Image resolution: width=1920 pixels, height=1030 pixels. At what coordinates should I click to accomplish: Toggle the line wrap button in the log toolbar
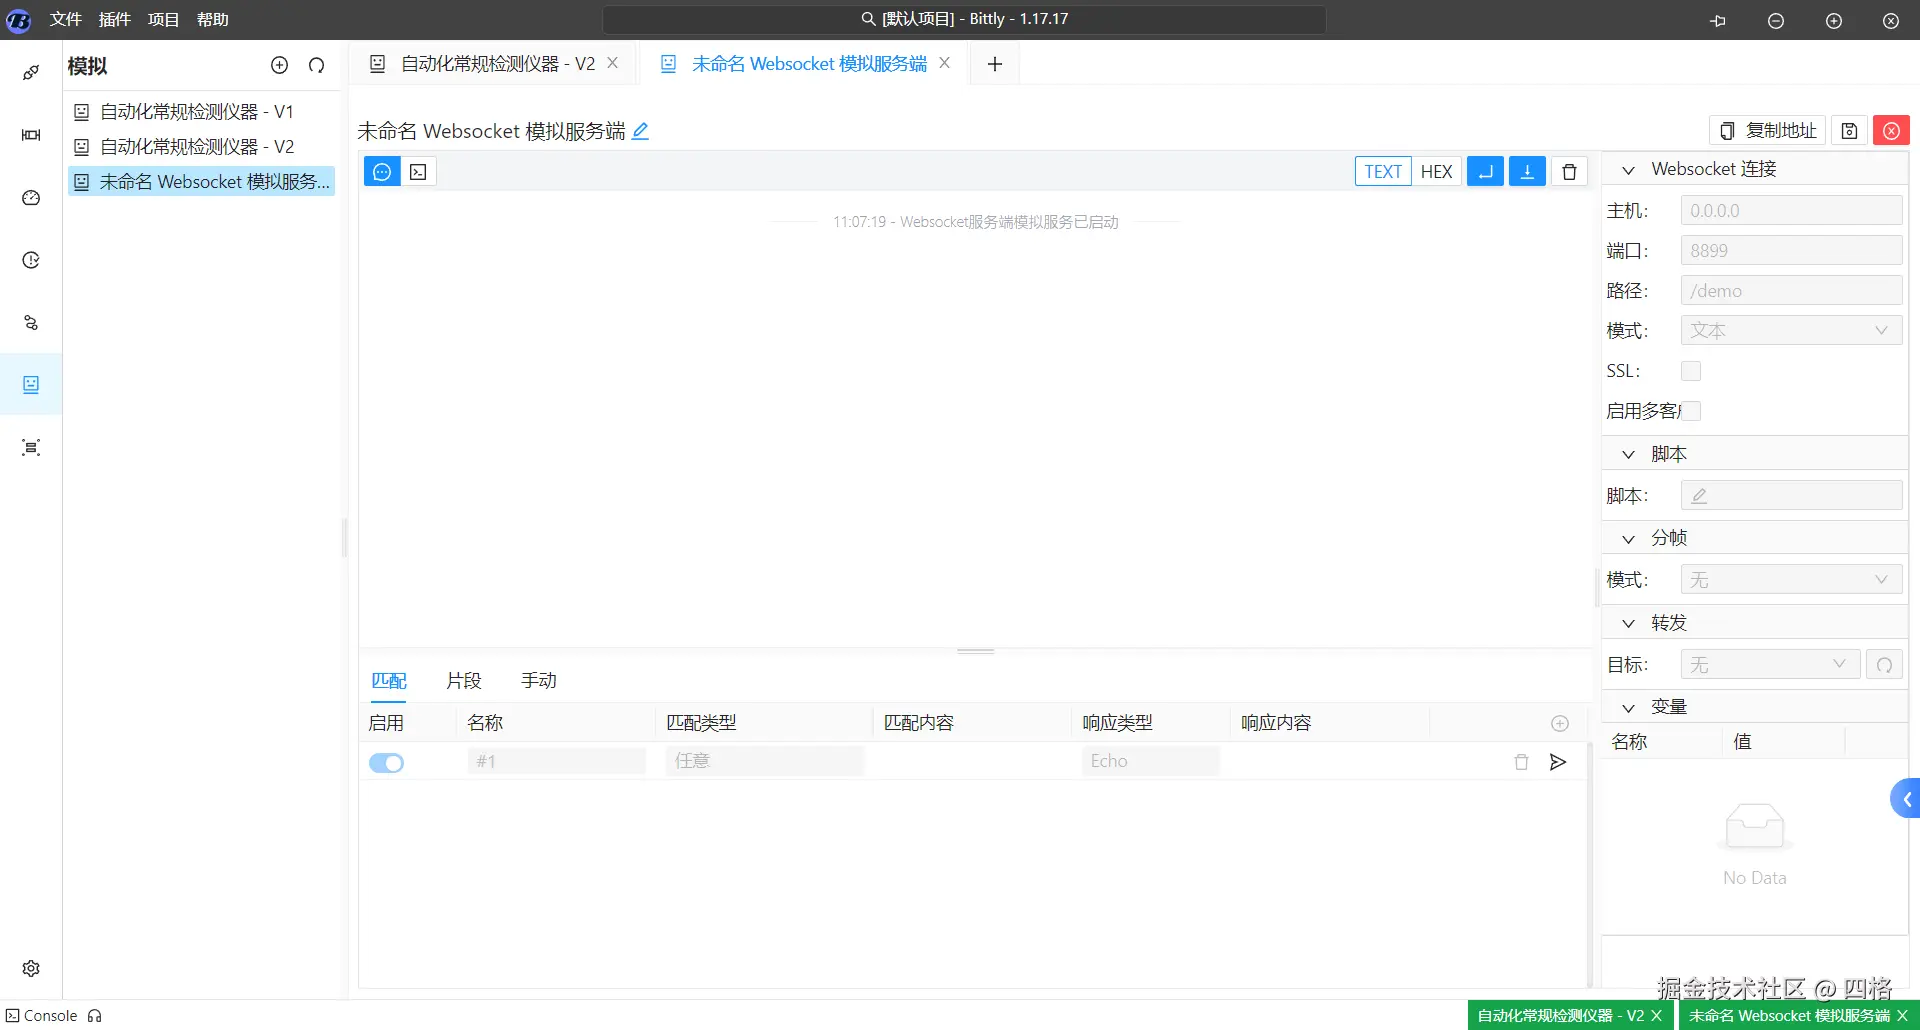(x=1485, y=172)
